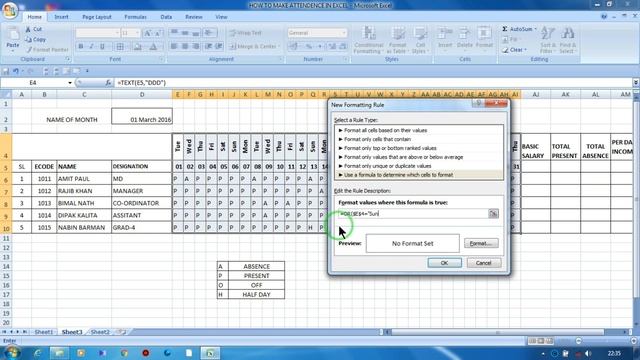Click the Insert Function fx icon
Viewport: 640px width, 360px height.
tap(108, 83)
